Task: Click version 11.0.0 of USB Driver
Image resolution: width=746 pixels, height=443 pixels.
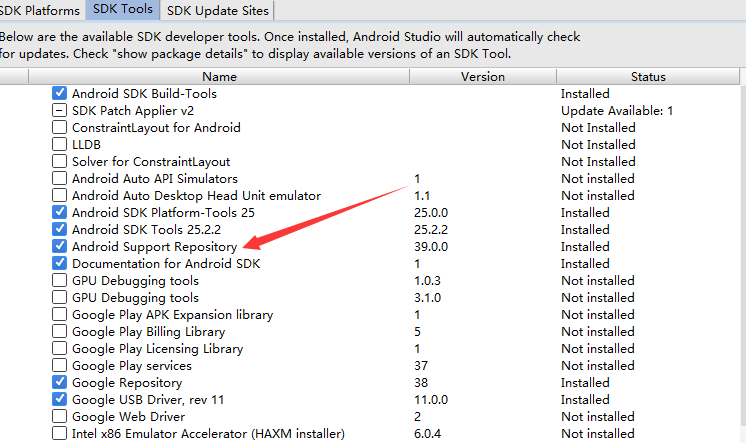Action: click(x=431, y=400)
